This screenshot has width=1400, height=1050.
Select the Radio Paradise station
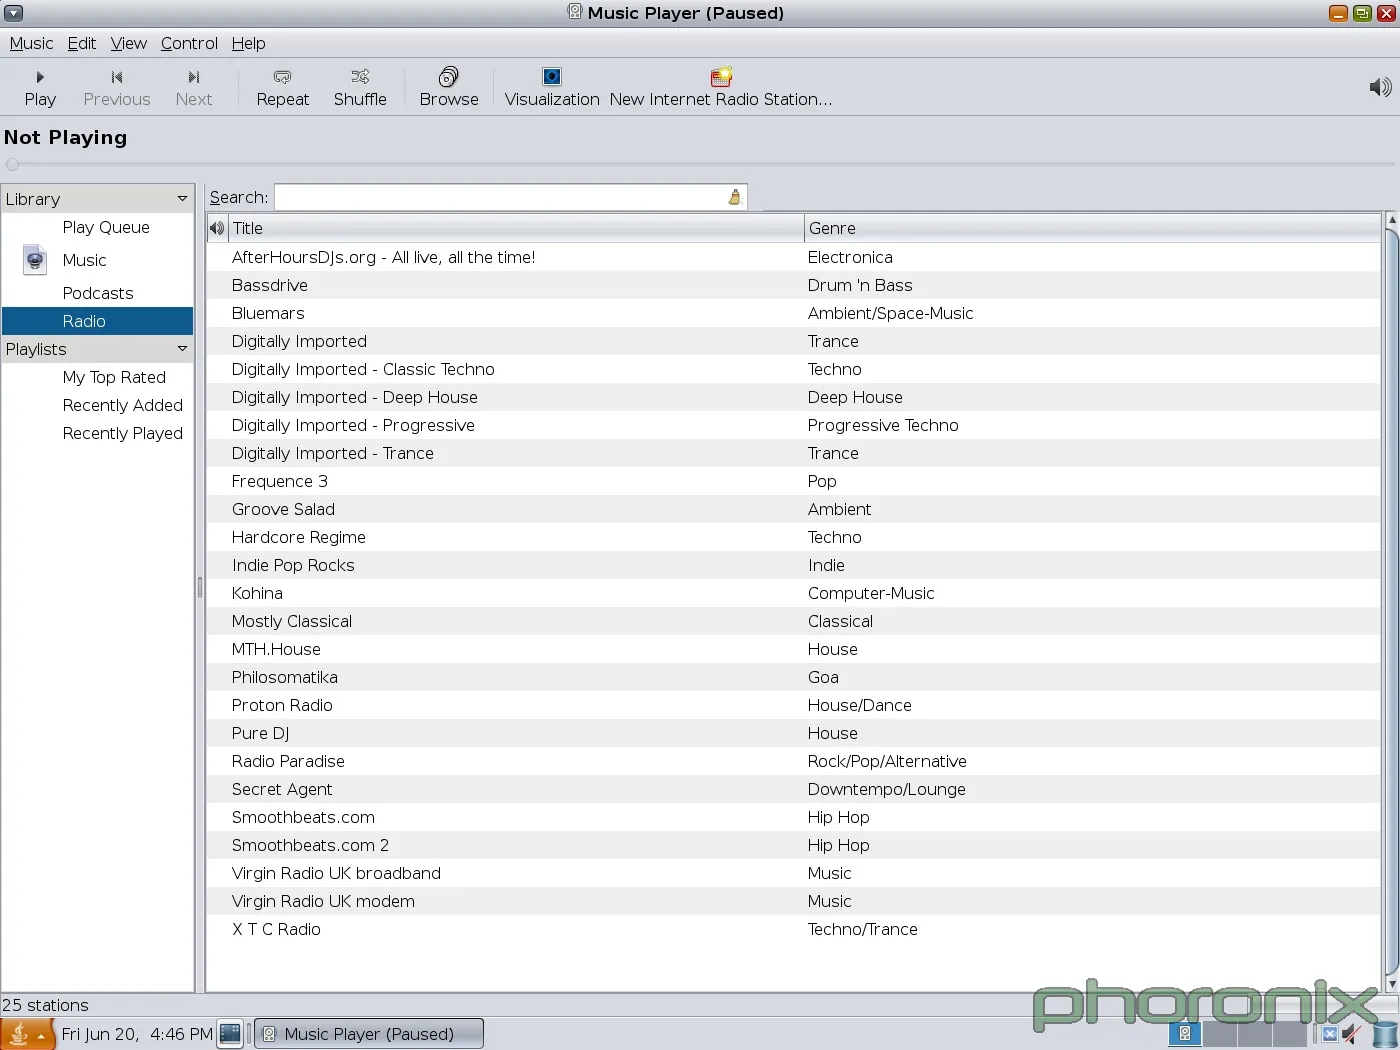point(793,761)
